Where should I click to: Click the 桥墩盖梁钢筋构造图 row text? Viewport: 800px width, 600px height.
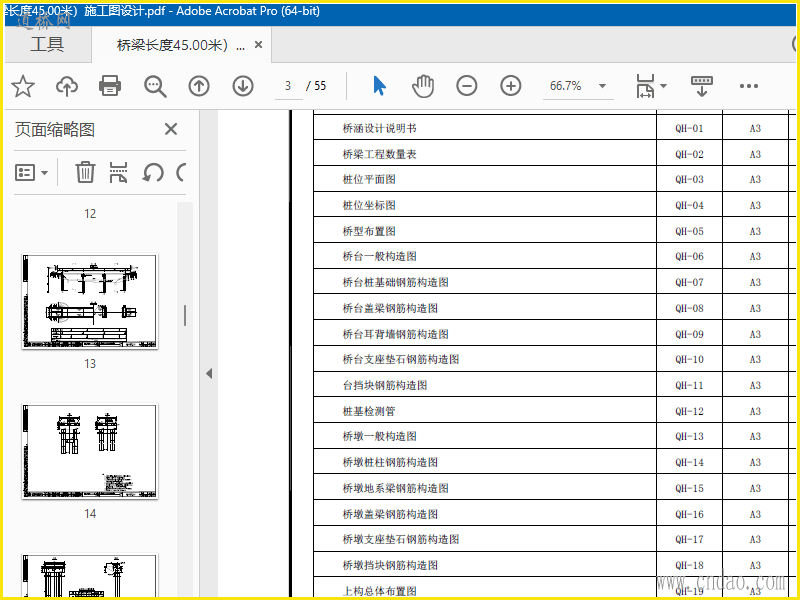click(x=390, y=514)
